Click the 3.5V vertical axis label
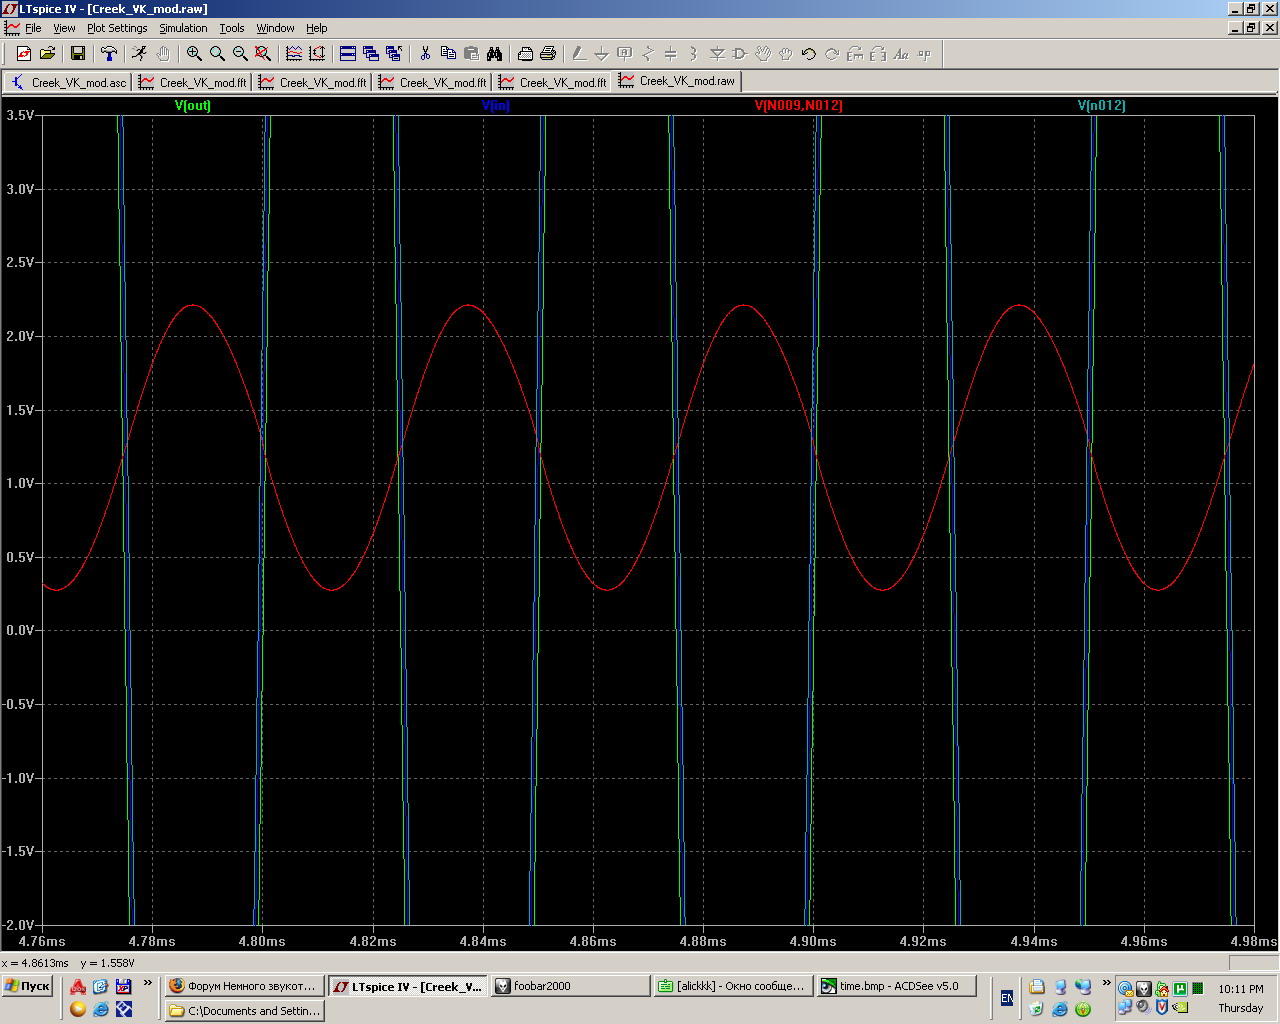 (20, 115)
